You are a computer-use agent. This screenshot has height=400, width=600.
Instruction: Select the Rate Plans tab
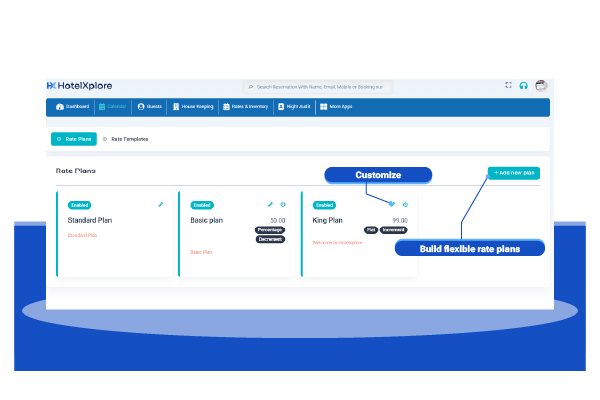click(74, 139)
